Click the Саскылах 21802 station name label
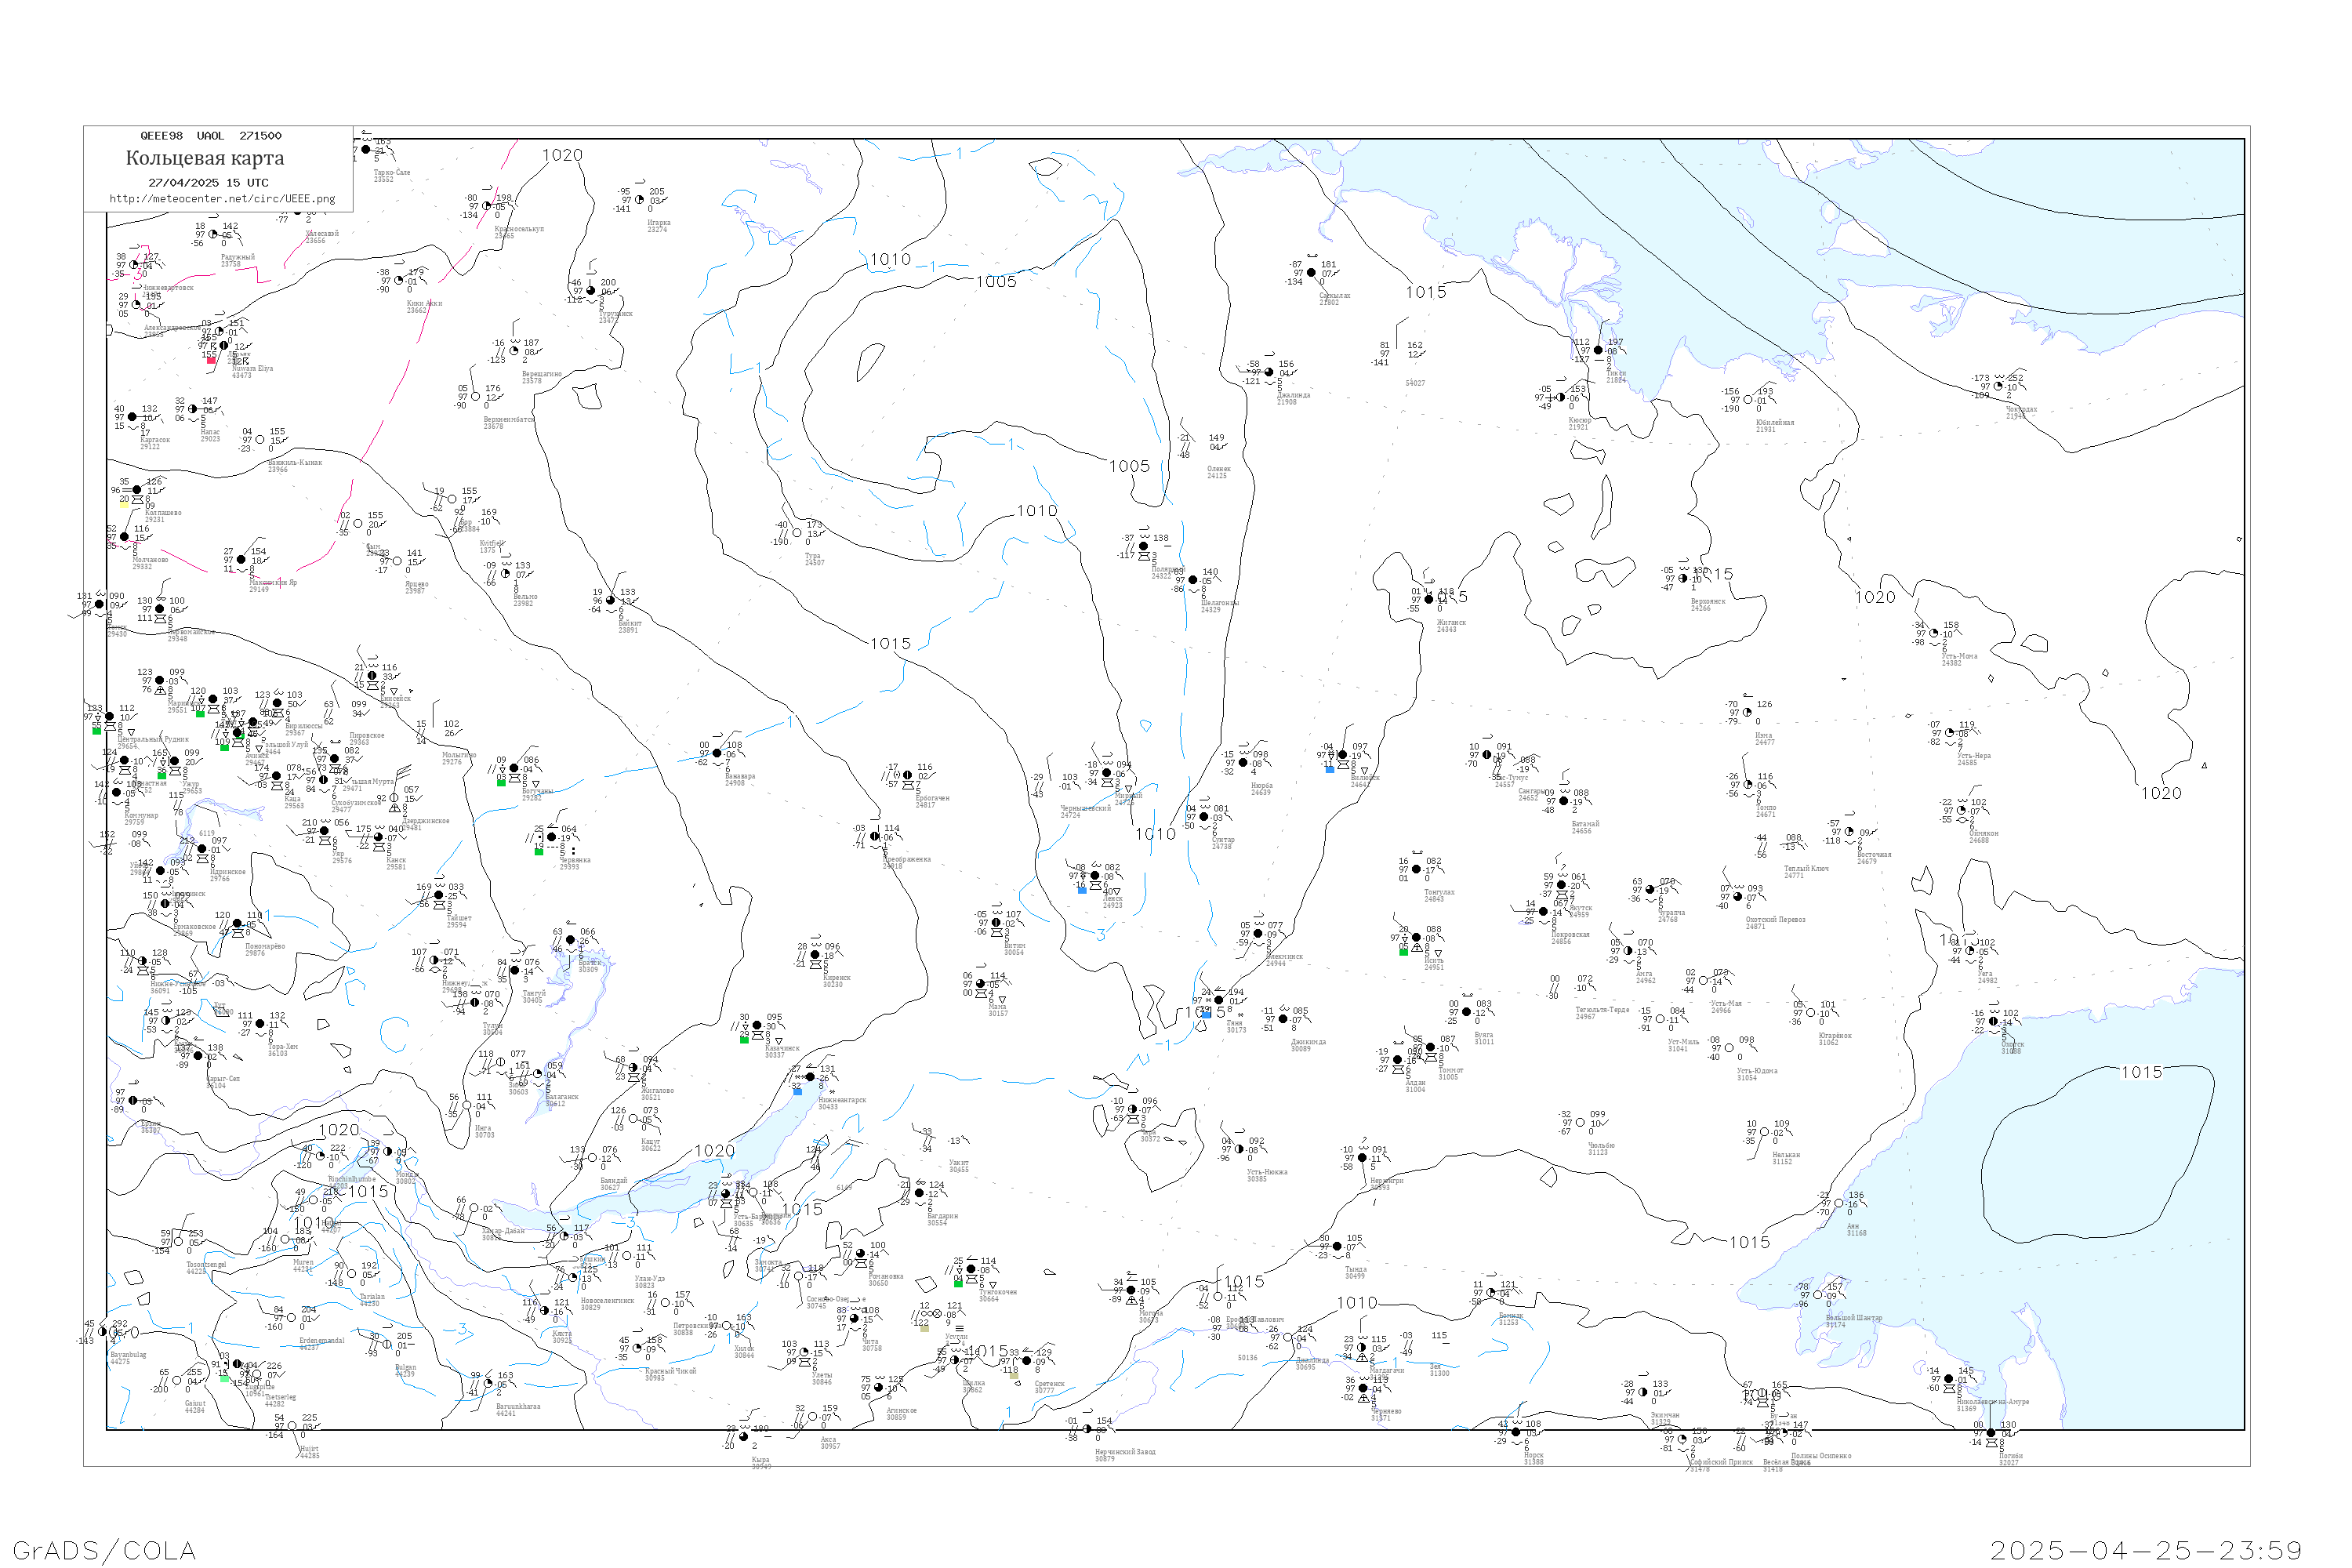Viewport: 2352px width, 1568px height. [x=1334, y=298]
